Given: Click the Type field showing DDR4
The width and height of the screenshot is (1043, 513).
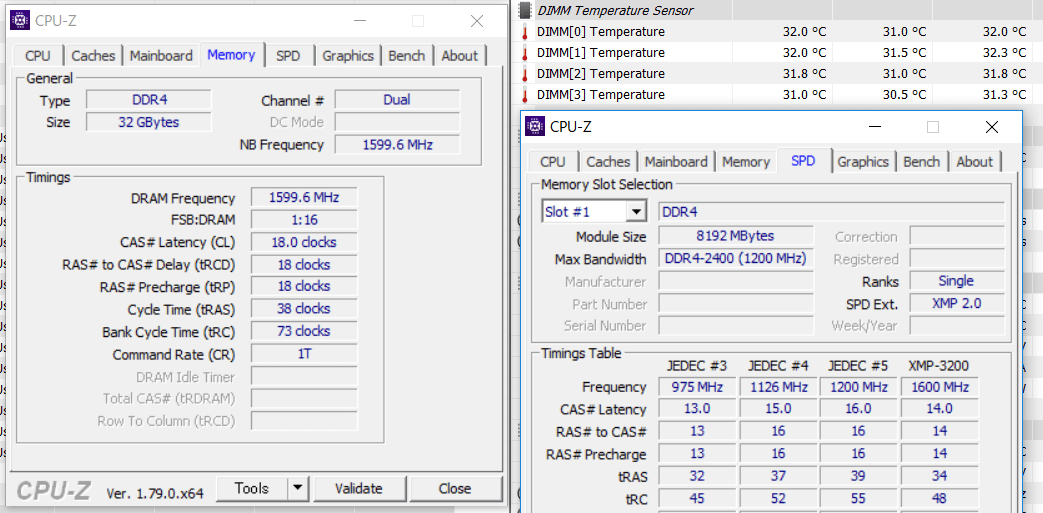Looking at the screenshot, I should [149, 100].
